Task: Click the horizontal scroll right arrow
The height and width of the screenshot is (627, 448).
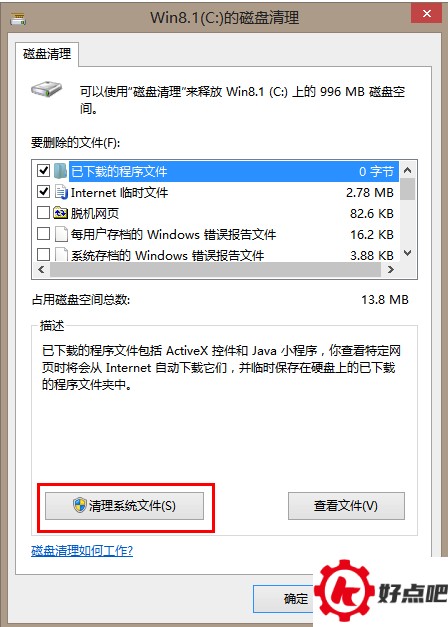Action: [391, 270]
